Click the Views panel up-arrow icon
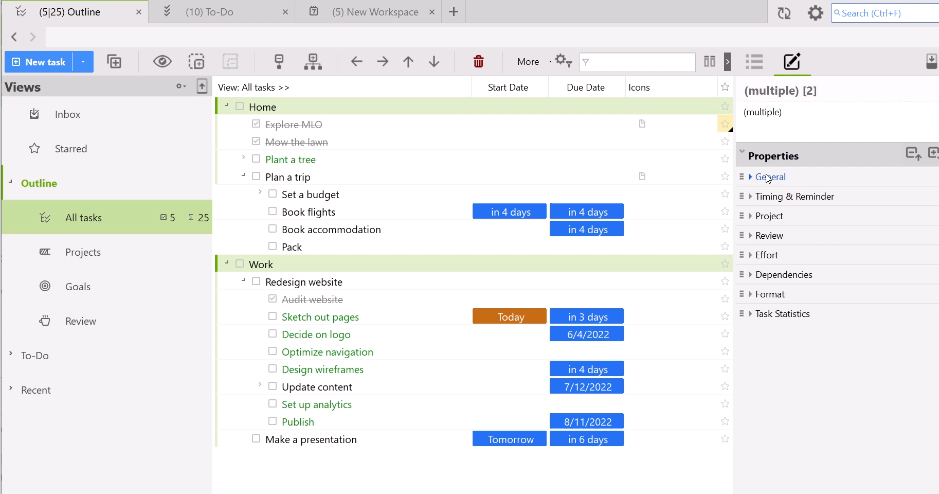Screen dimensions: 939x494 click(202, 86)
